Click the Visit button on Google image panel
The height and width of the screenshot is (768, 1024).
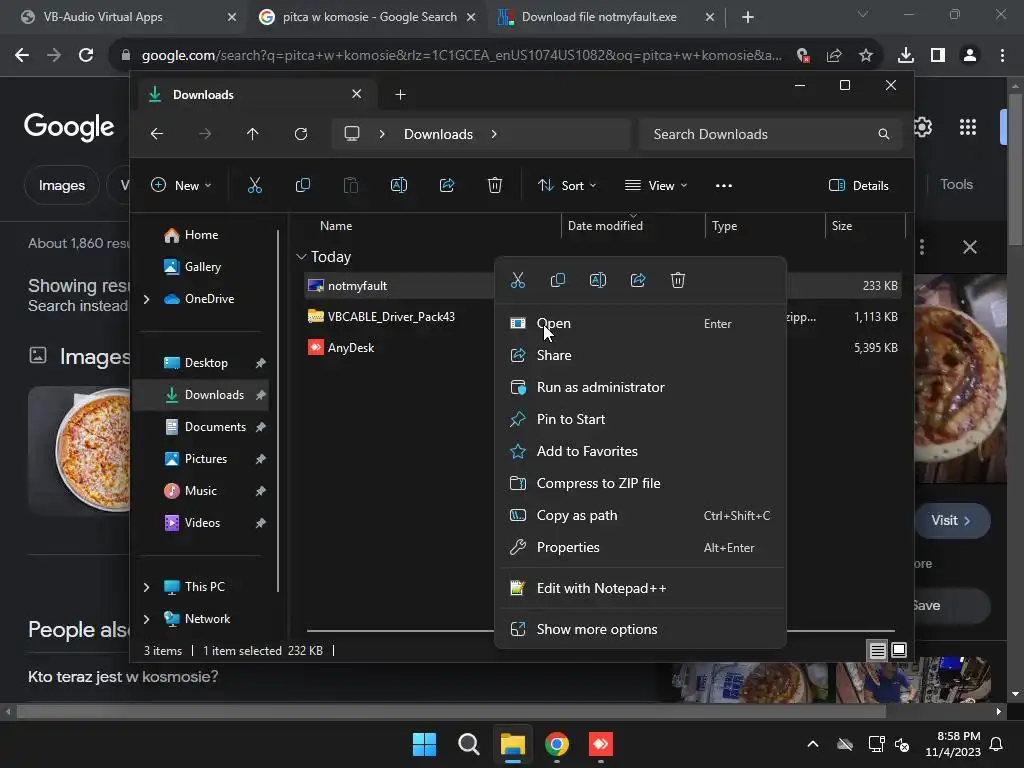point(952,520)
